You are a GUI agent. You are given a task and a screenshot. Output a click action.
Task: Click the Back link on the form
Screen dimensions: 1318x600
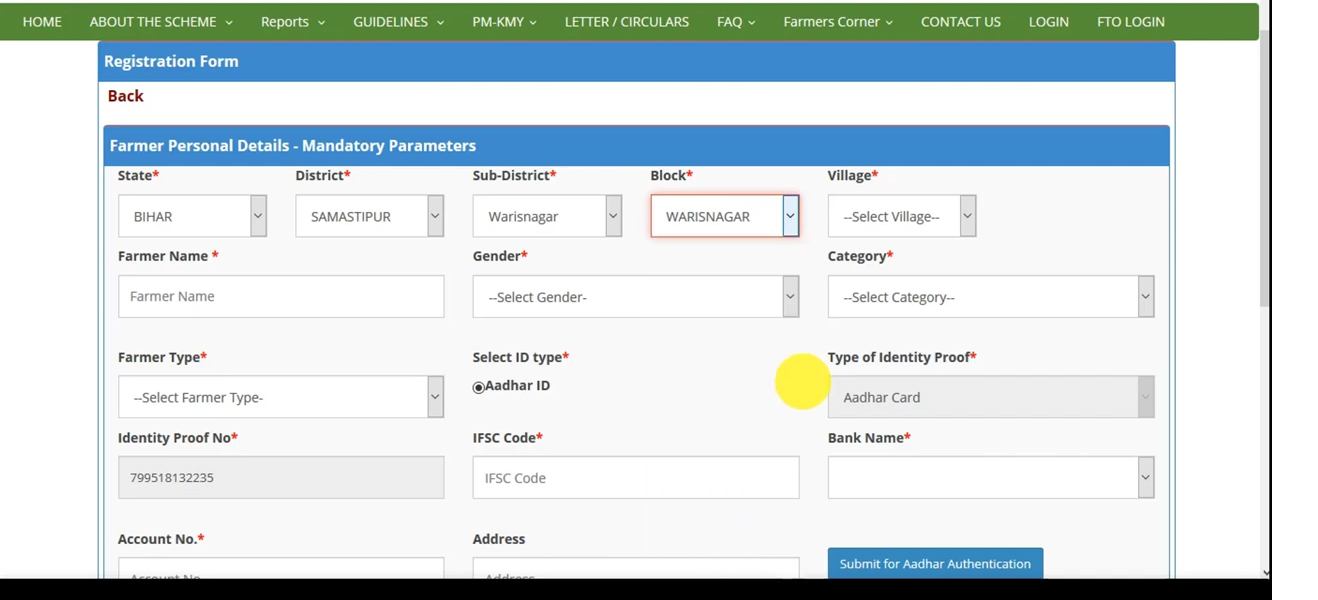point(124,95)
